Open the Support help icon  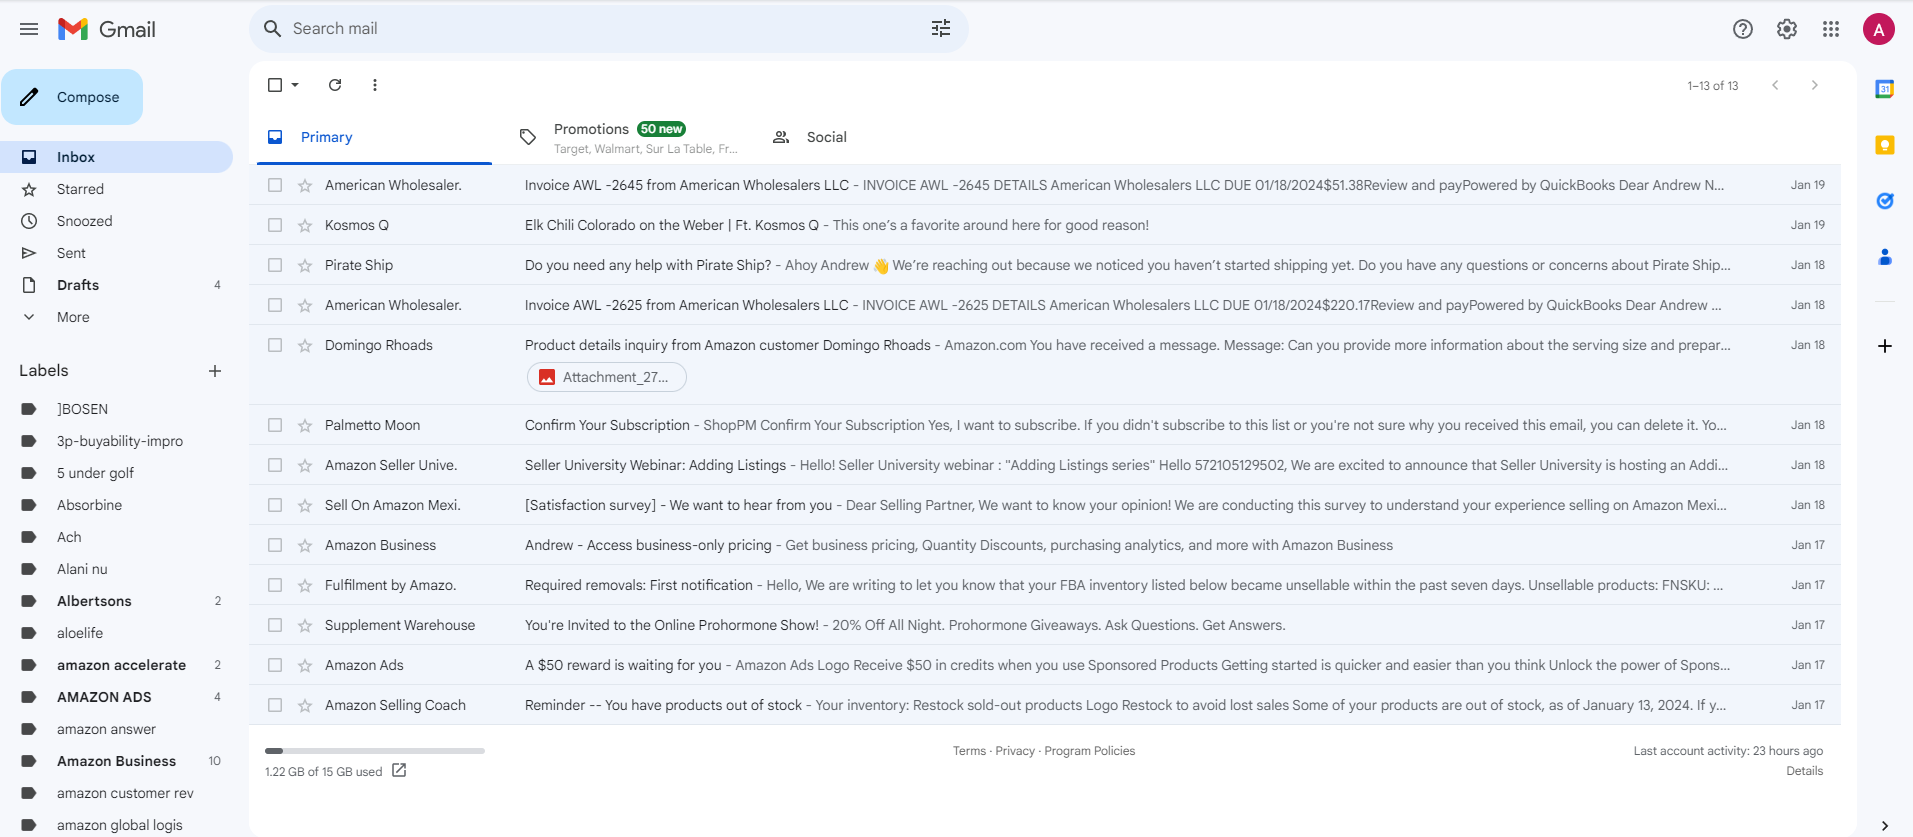pyautogui.click(x=1743, y=29)
